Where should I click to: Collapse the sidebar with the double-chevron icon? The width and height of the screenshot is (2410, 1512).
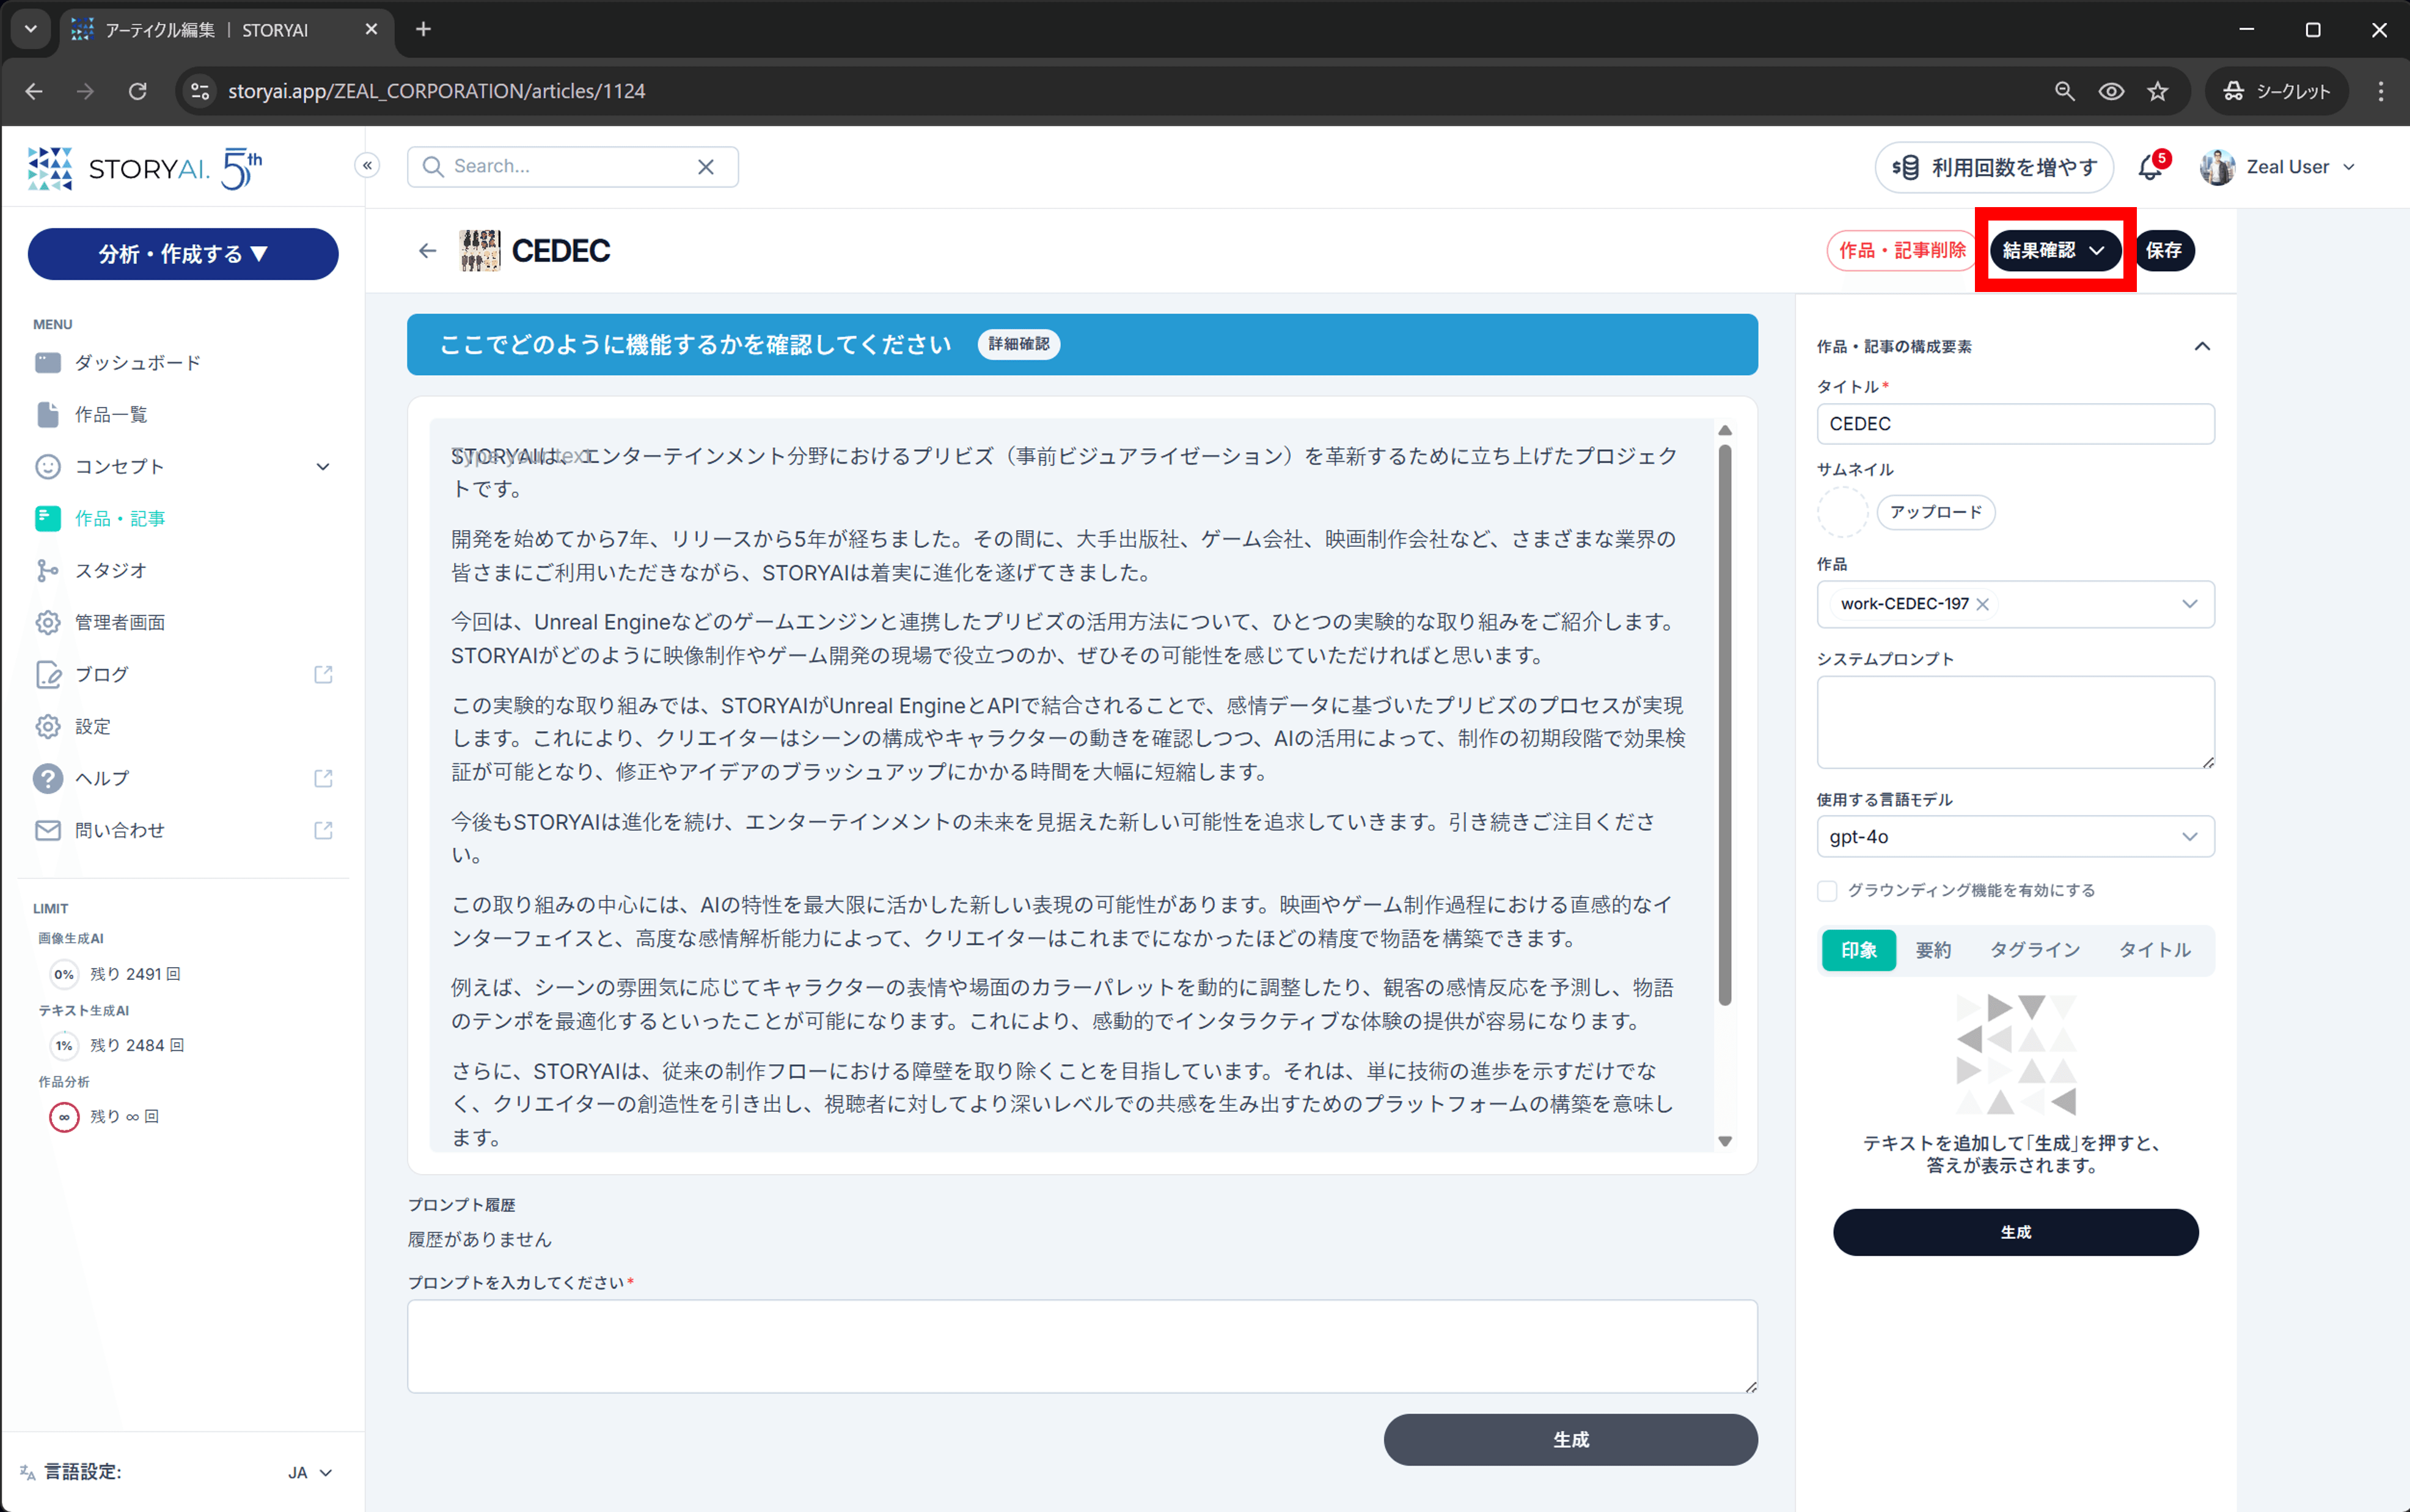(368, 166)
